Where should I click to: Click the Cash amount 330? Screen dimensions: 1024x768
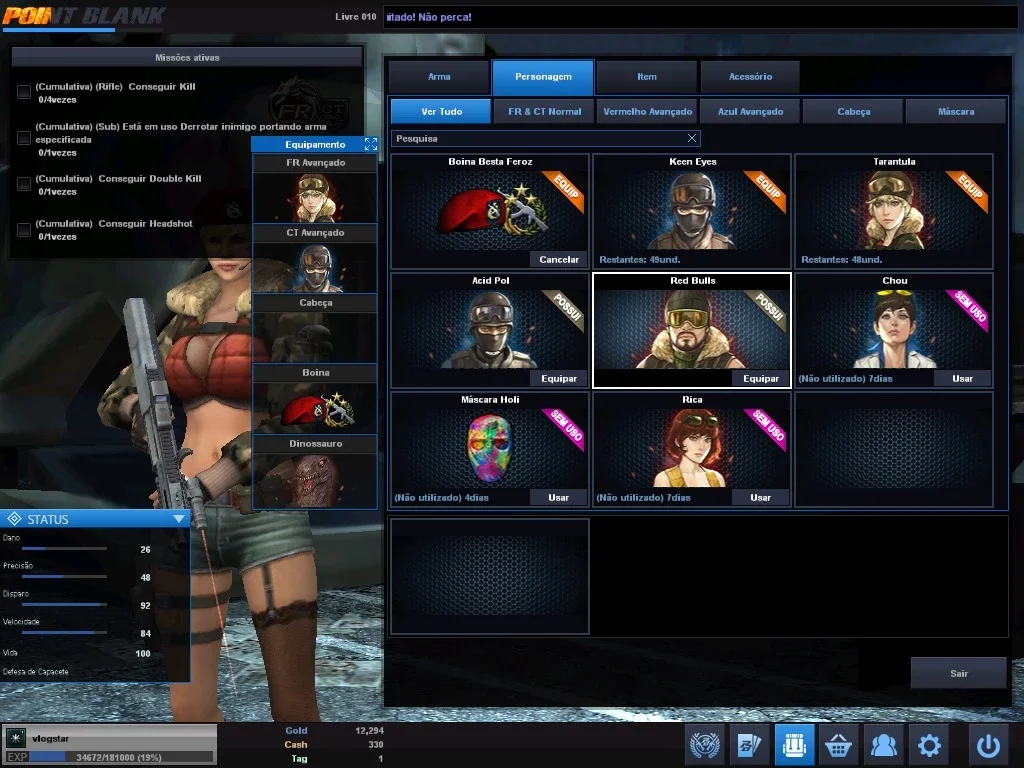(376, 744)
